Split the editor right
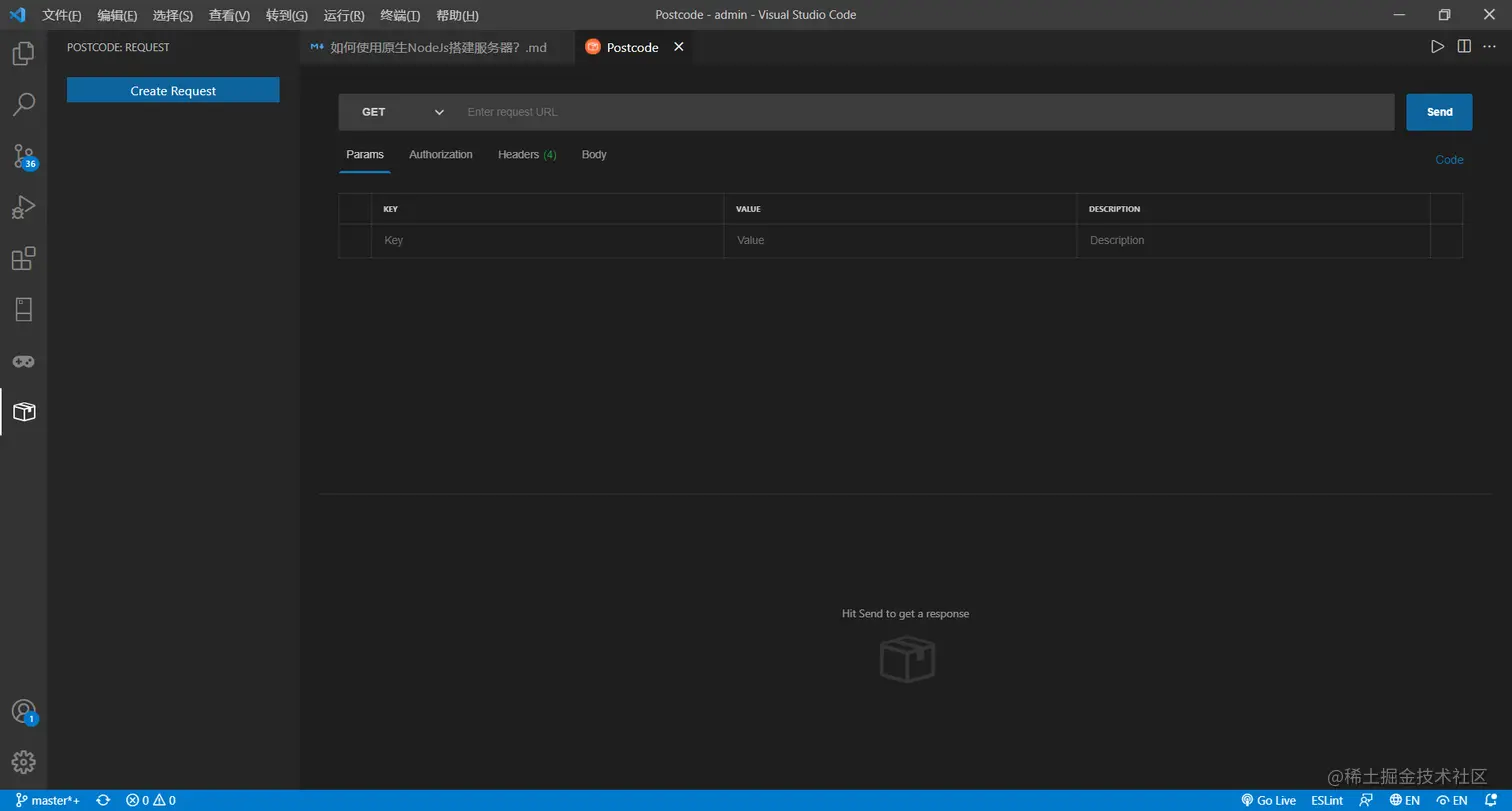 (x=1464, y=47)
